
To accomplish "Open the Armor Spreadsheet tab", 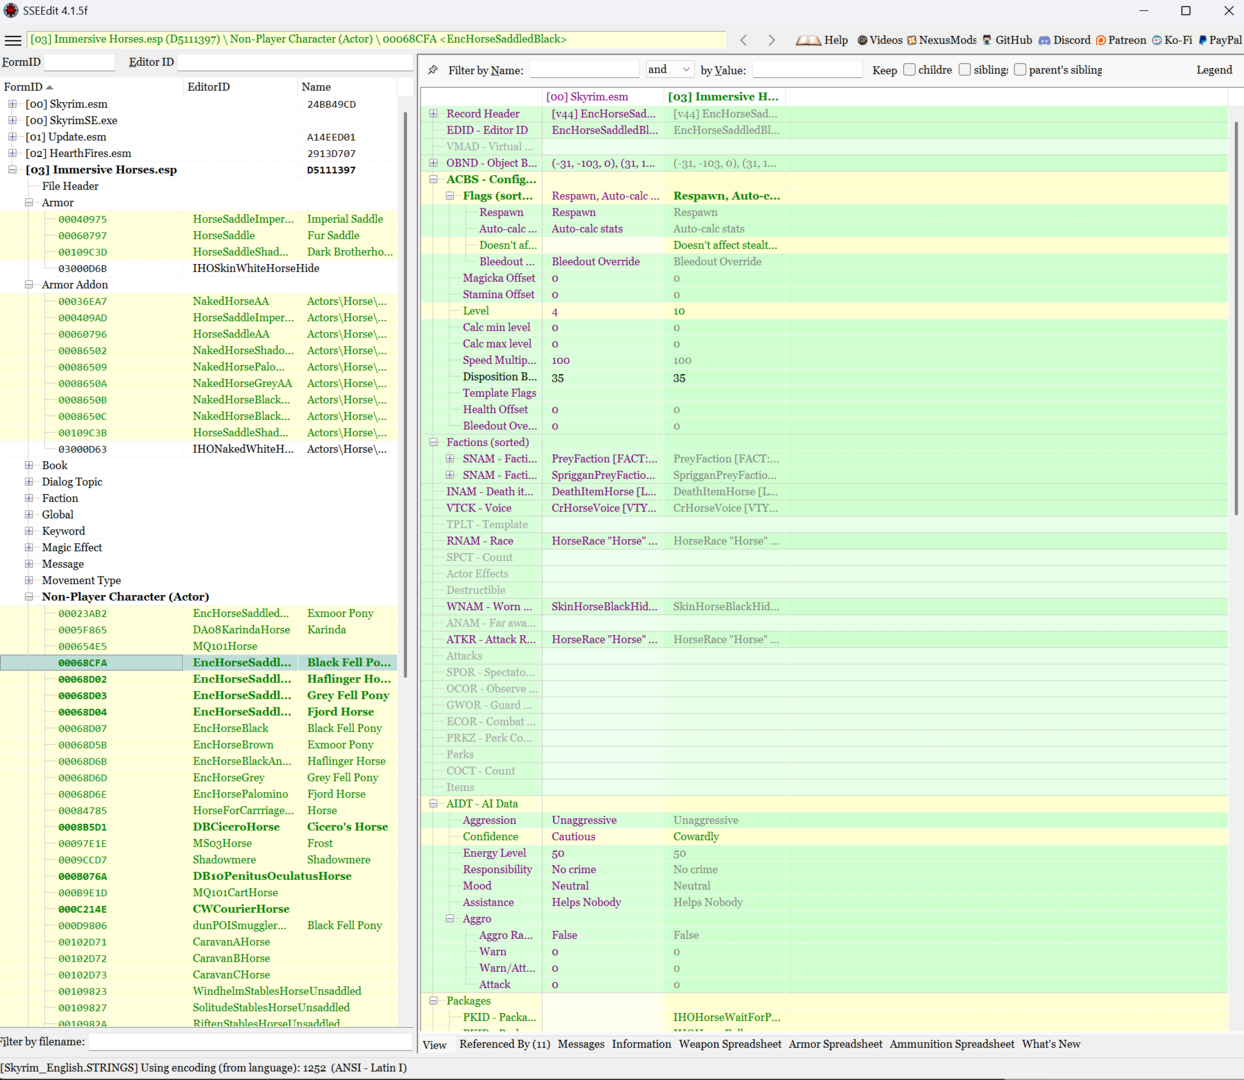I will pos(836,1044).
